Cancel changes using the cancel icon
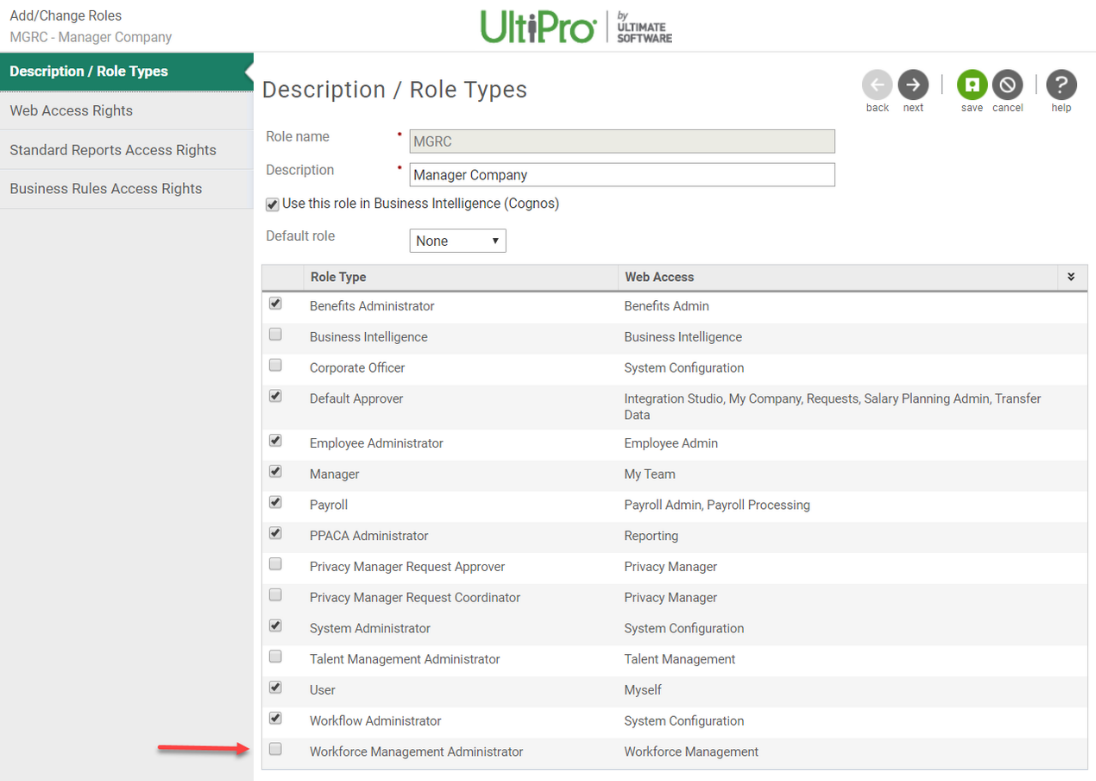Viewport: 1096px width, 781px height. pyautogui.click(x=1007, y=86)
